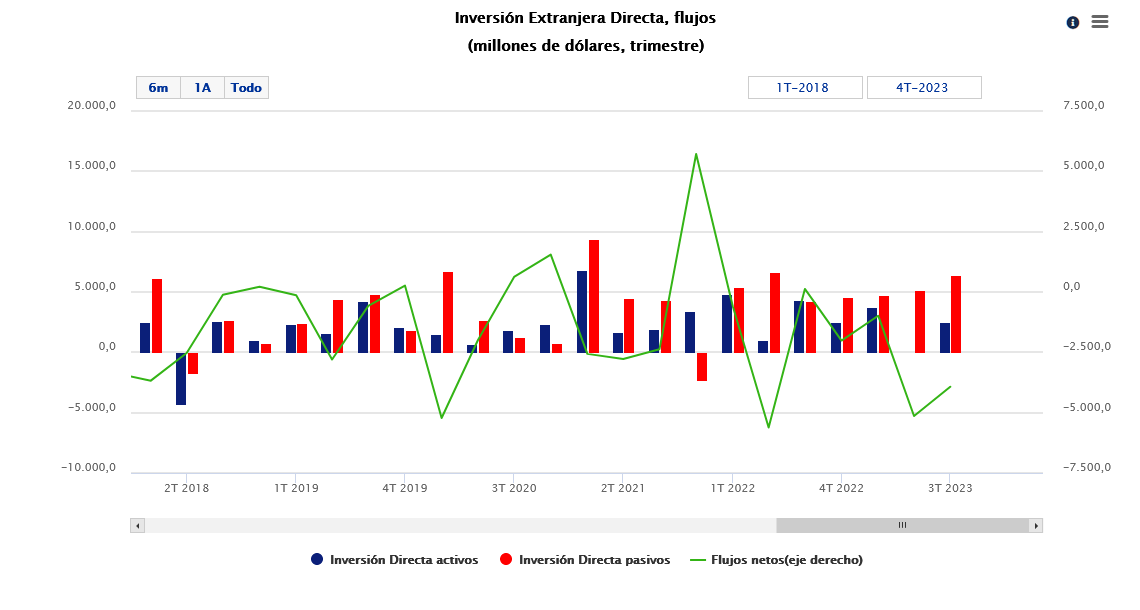Toggle Inversión Directa activos legend series
This screenshot has height=610, width=1140.
[x=404, y=560]
